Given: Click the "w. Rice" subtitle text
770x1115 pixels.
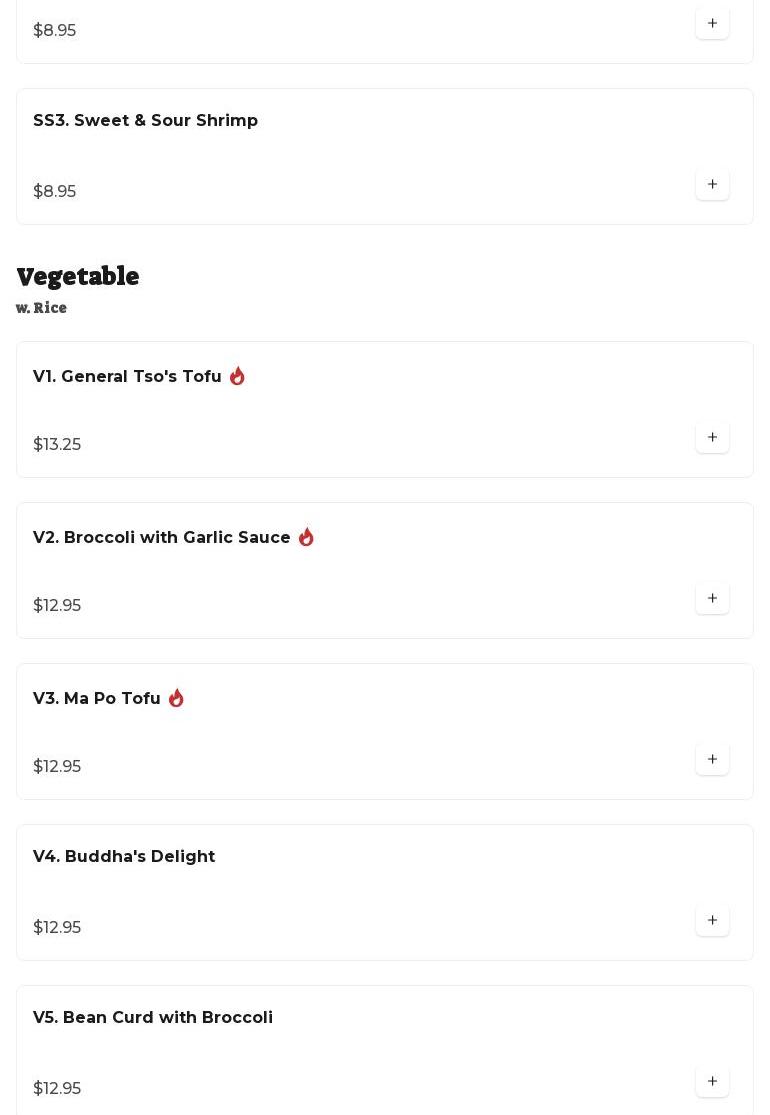Looking at the screenshot, I should tap(42, 308).
